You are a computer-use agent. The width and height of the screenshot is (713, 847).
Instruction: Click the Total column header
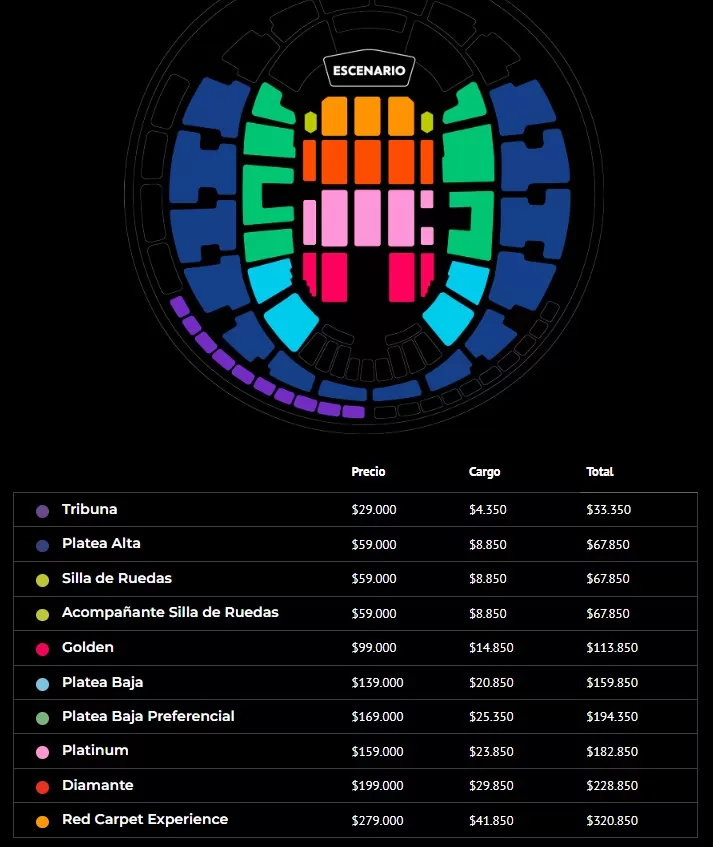[600, 472]
